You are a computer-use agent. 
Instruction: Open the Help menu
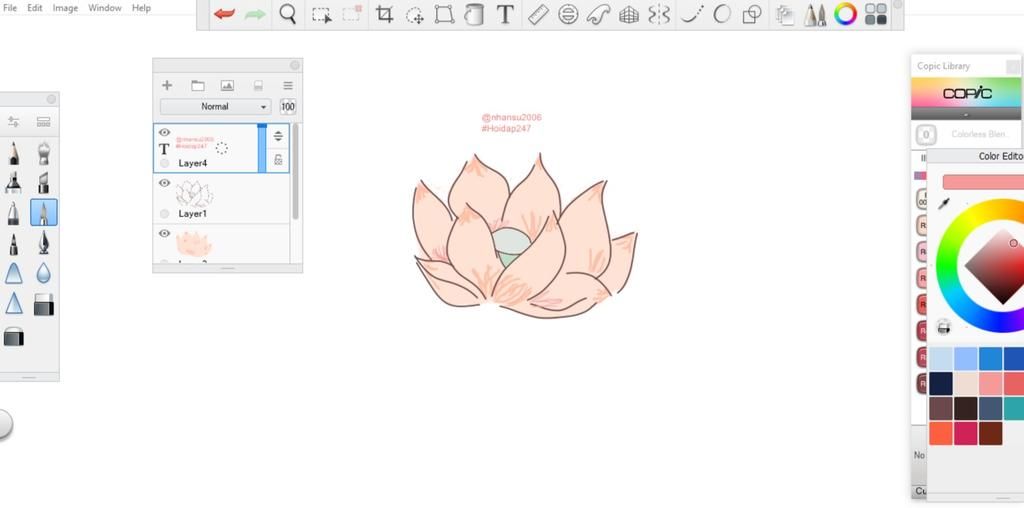tap(141, 8)
